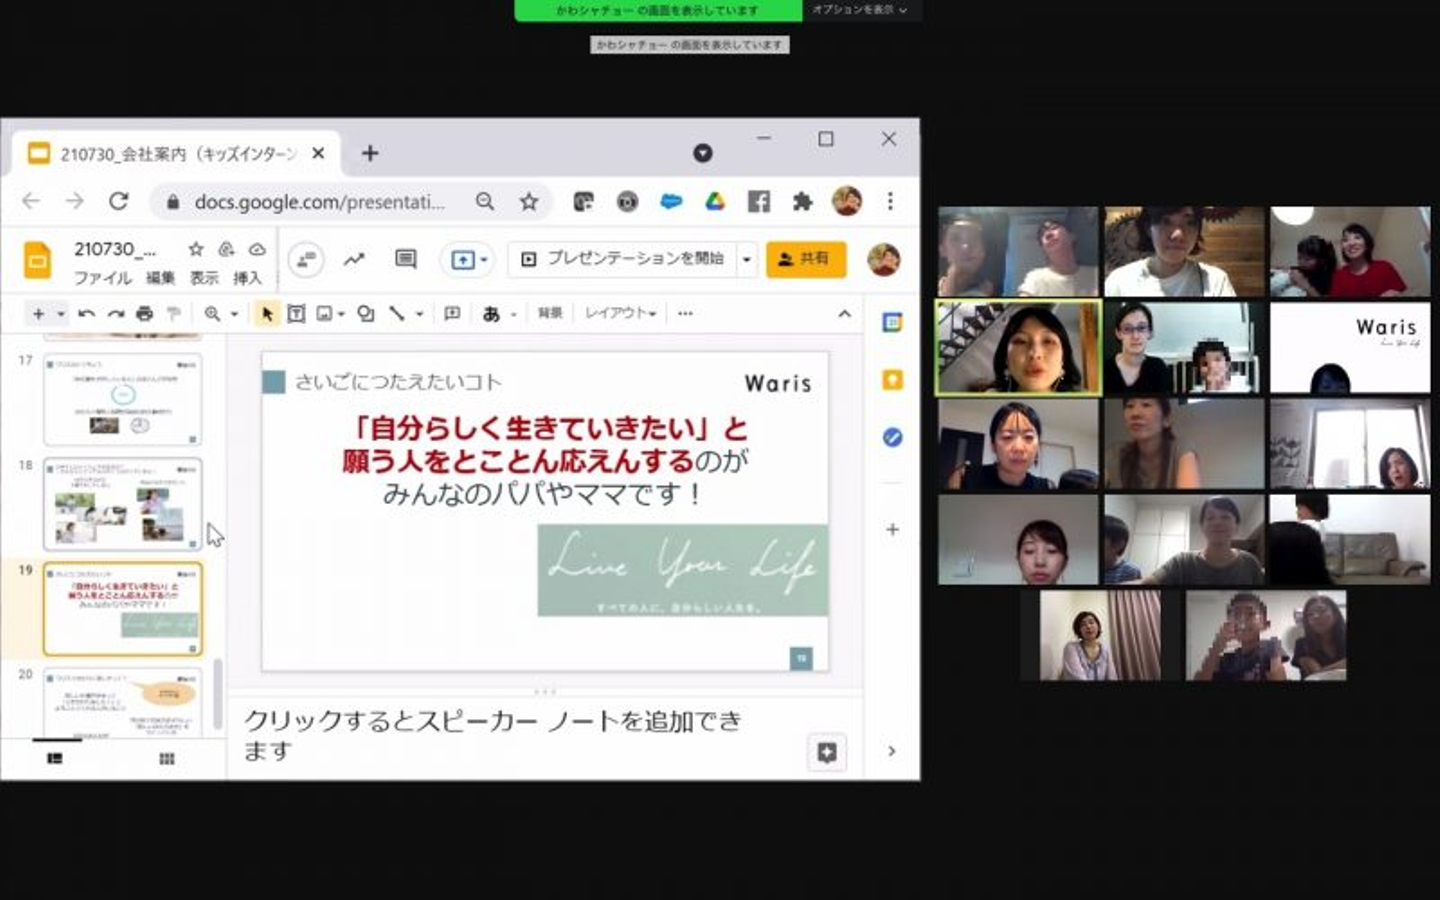Select slide 18 thumbnail
Screen dimensions: 1440x900
point(123,504)
